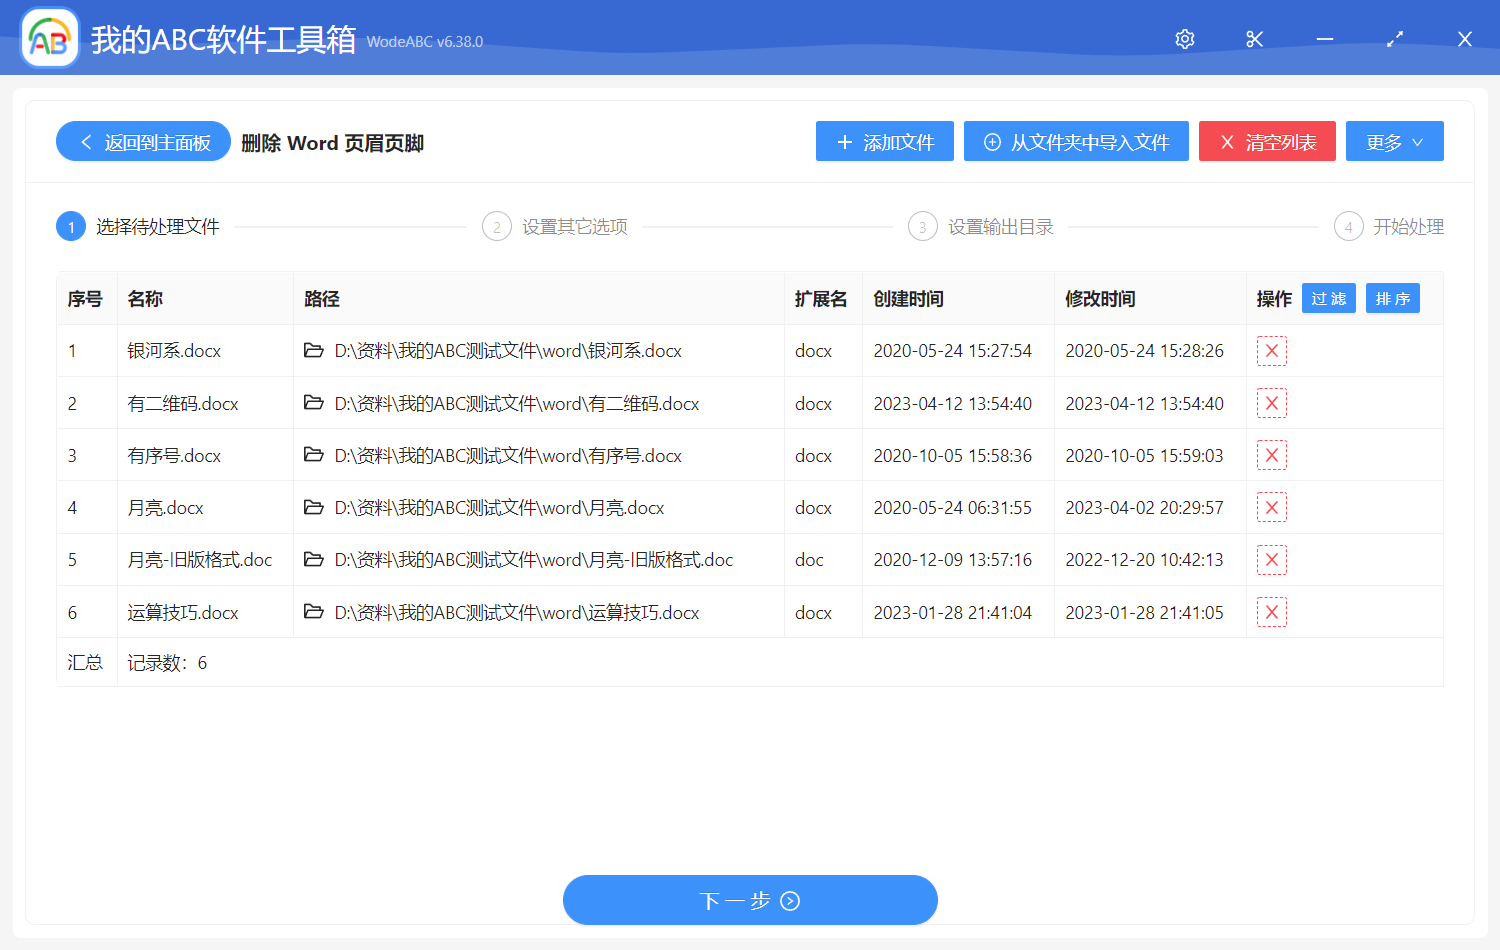Click the 下一步 next button
The image size is (1500, 950).
point(750,900)
